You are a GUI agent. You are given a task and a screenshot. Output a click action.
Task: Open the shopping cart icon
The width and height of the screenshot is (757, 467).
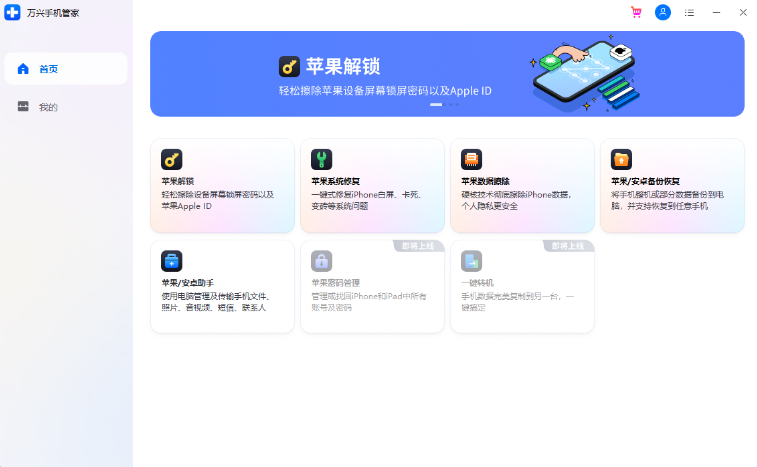coord(636,12)
